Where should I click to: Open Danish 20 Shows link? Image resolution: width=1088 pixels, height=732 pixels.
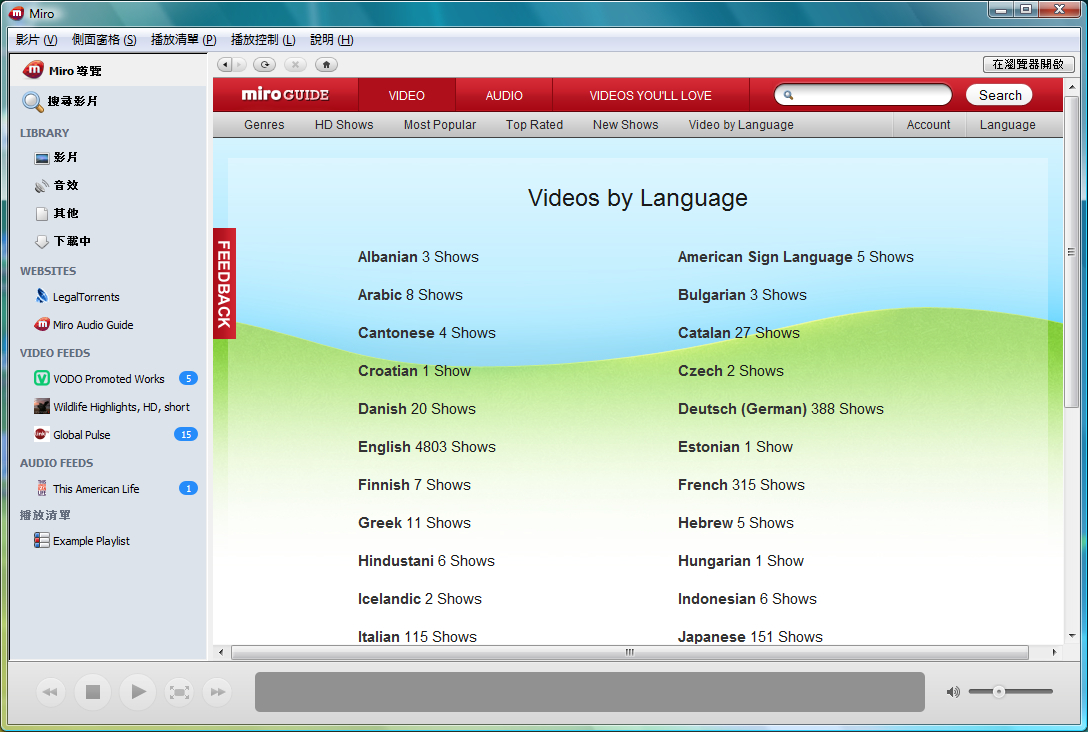(416, 409)
